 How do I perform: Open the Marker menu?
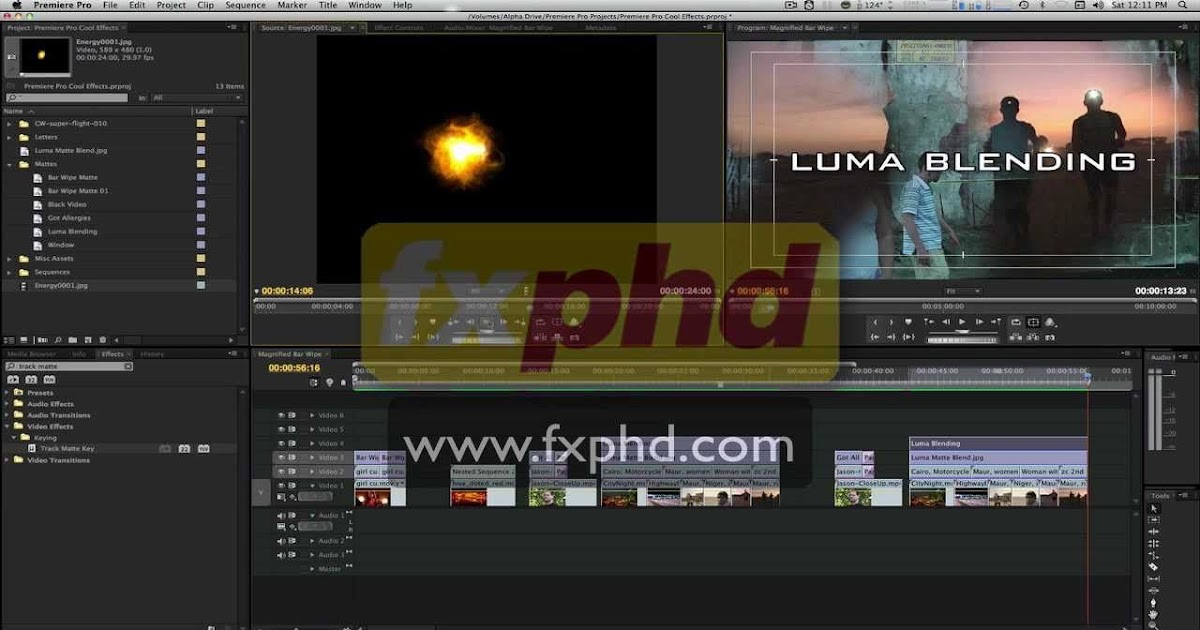click(292, 5)
